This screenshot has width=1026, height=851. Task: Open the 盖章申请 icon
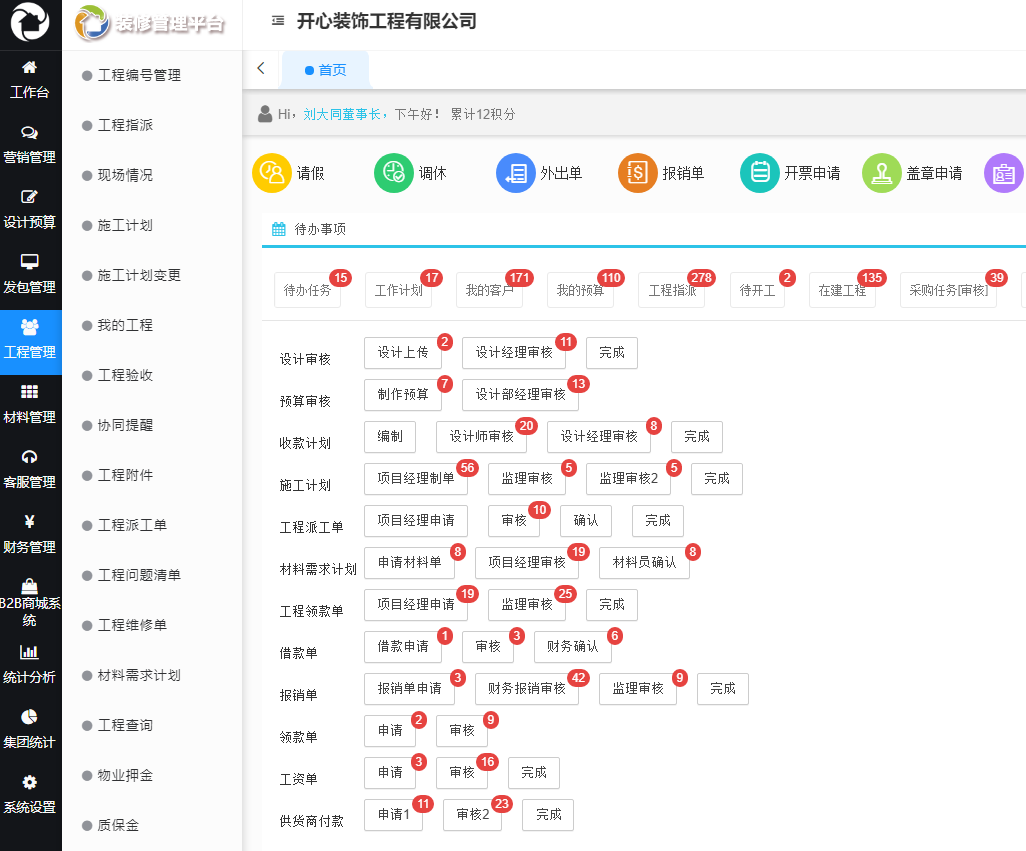coord(881,172)
